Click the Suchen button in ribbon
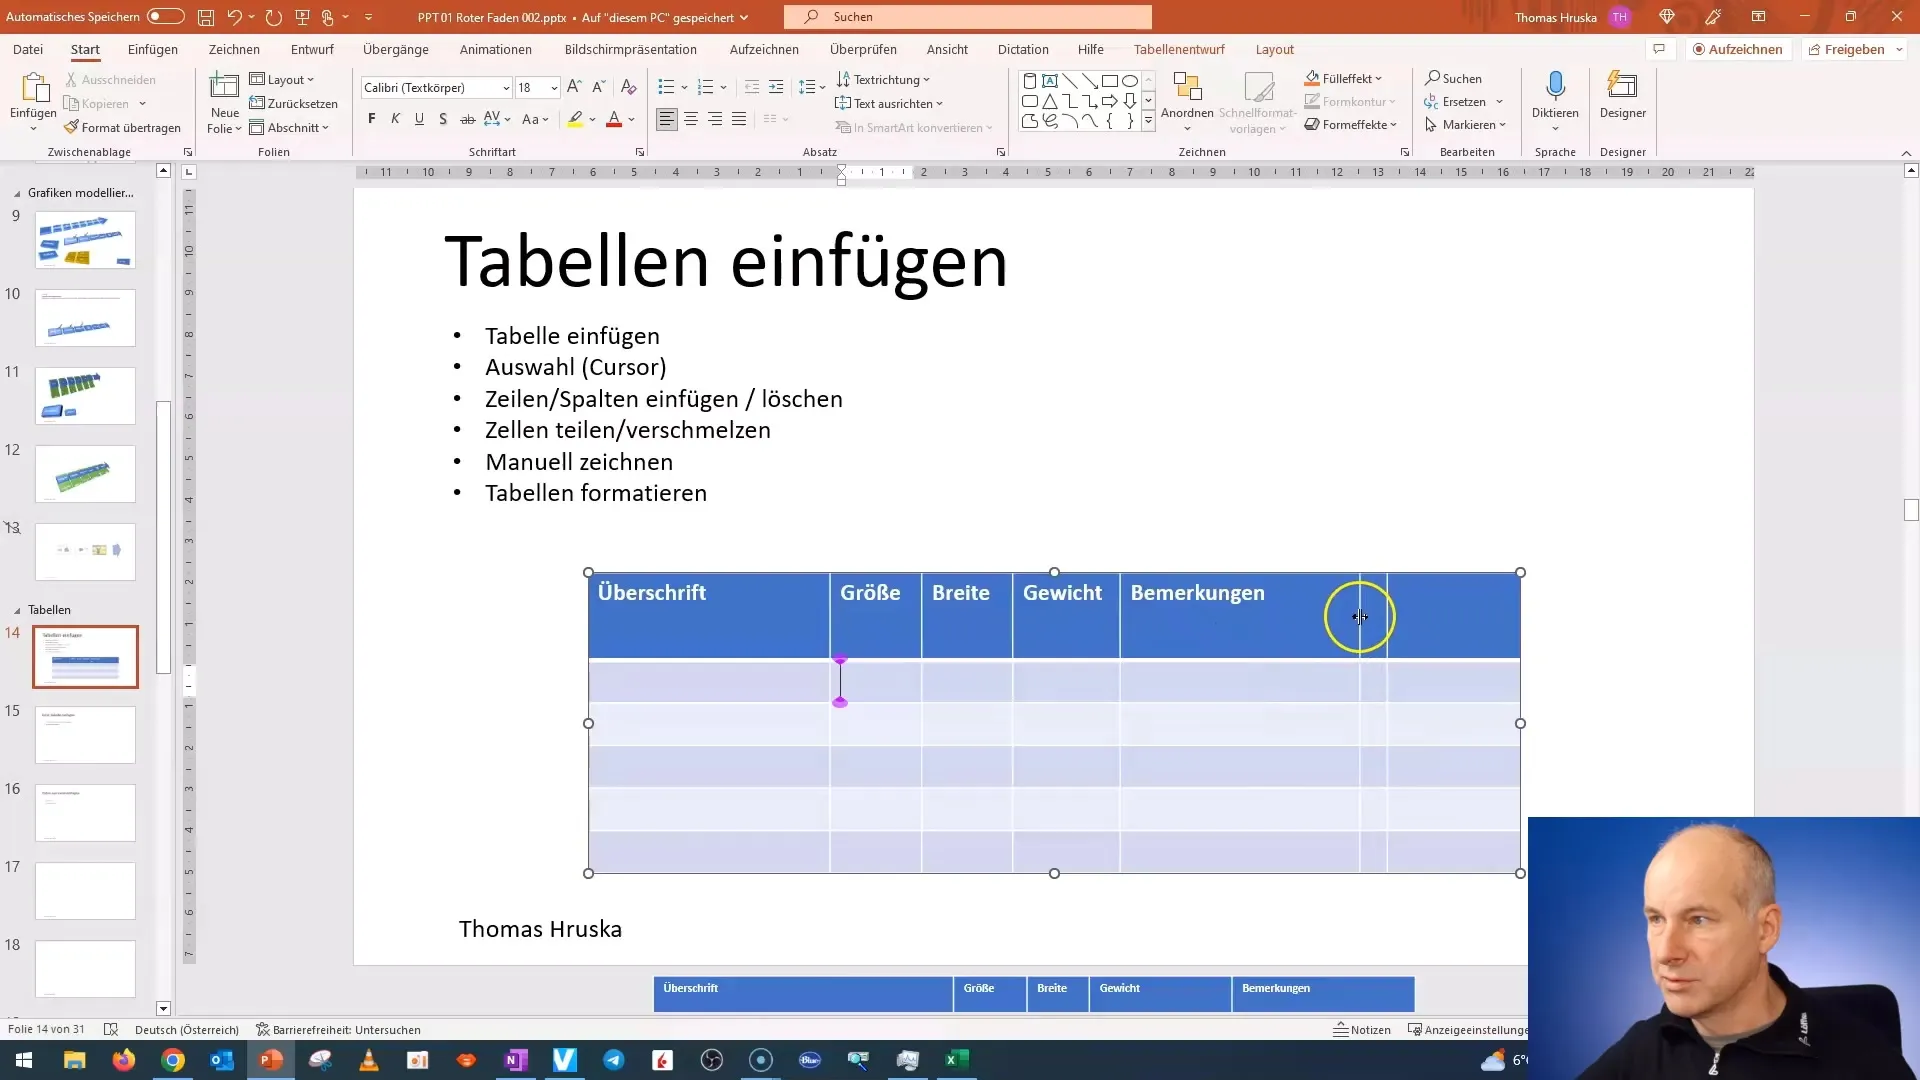 [1453, 79]
